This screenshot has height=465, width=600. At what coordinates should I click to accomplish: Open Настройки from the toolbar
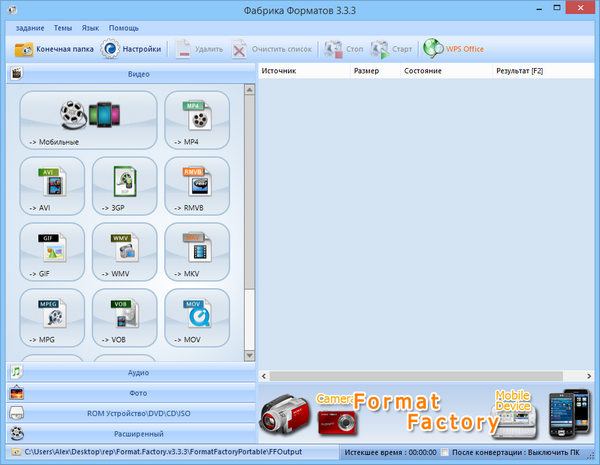[132, 48]
